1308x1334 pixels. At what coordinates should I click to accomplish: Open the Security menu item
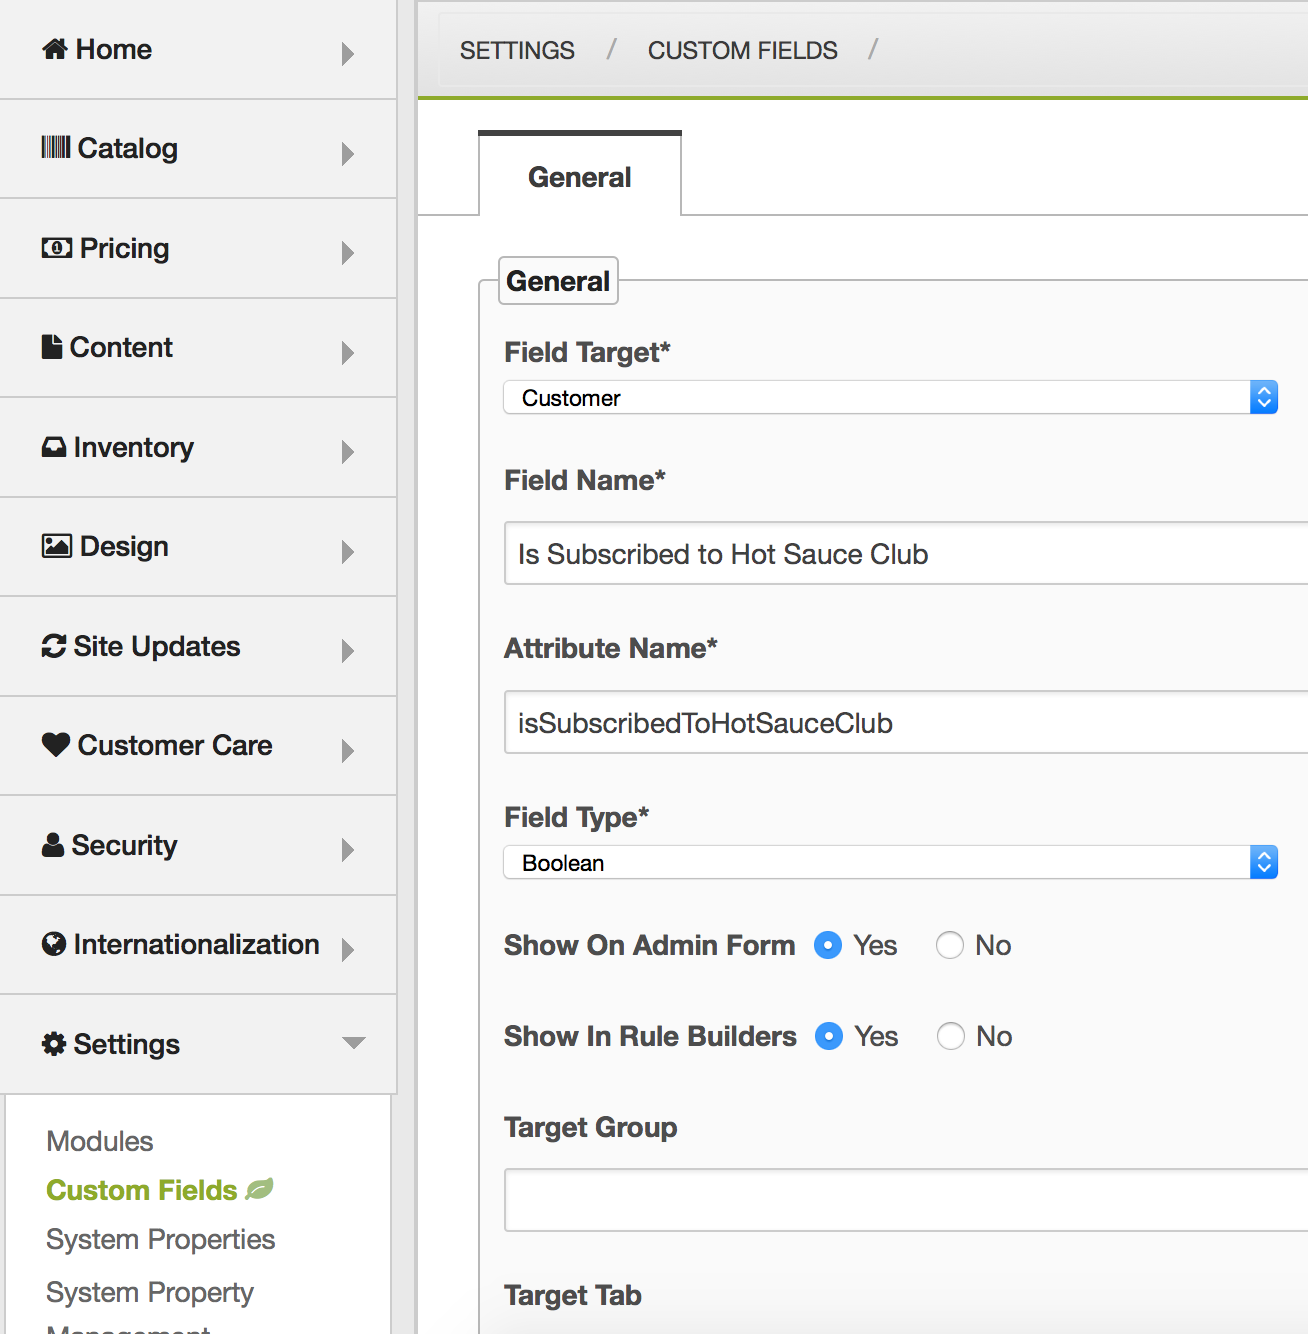coord(198,845)
